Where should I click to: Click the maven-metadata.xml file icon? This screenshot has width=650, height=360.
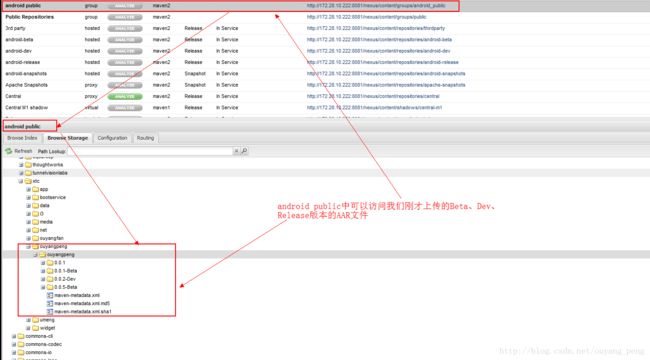pyautogui.click(x=50, y=295)
